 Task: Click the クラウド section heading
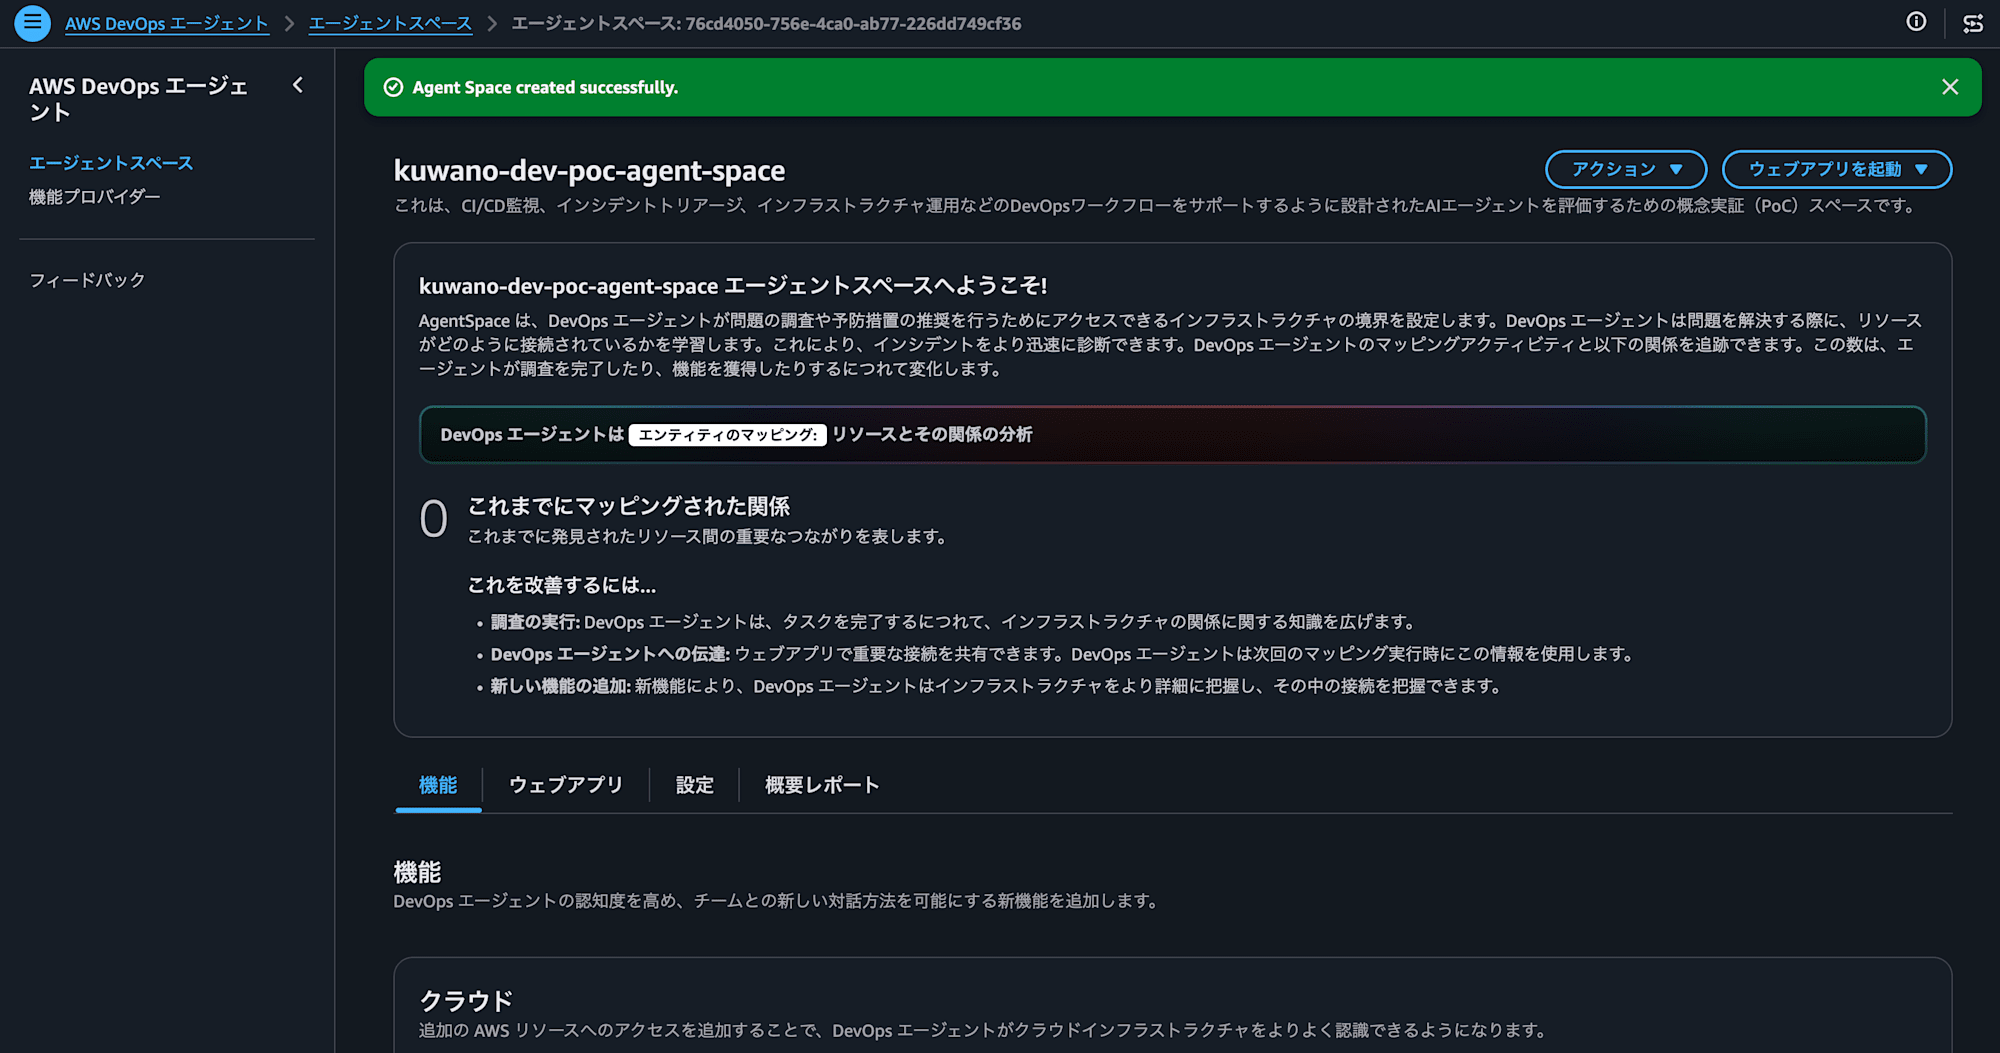tap(466, 1000)
